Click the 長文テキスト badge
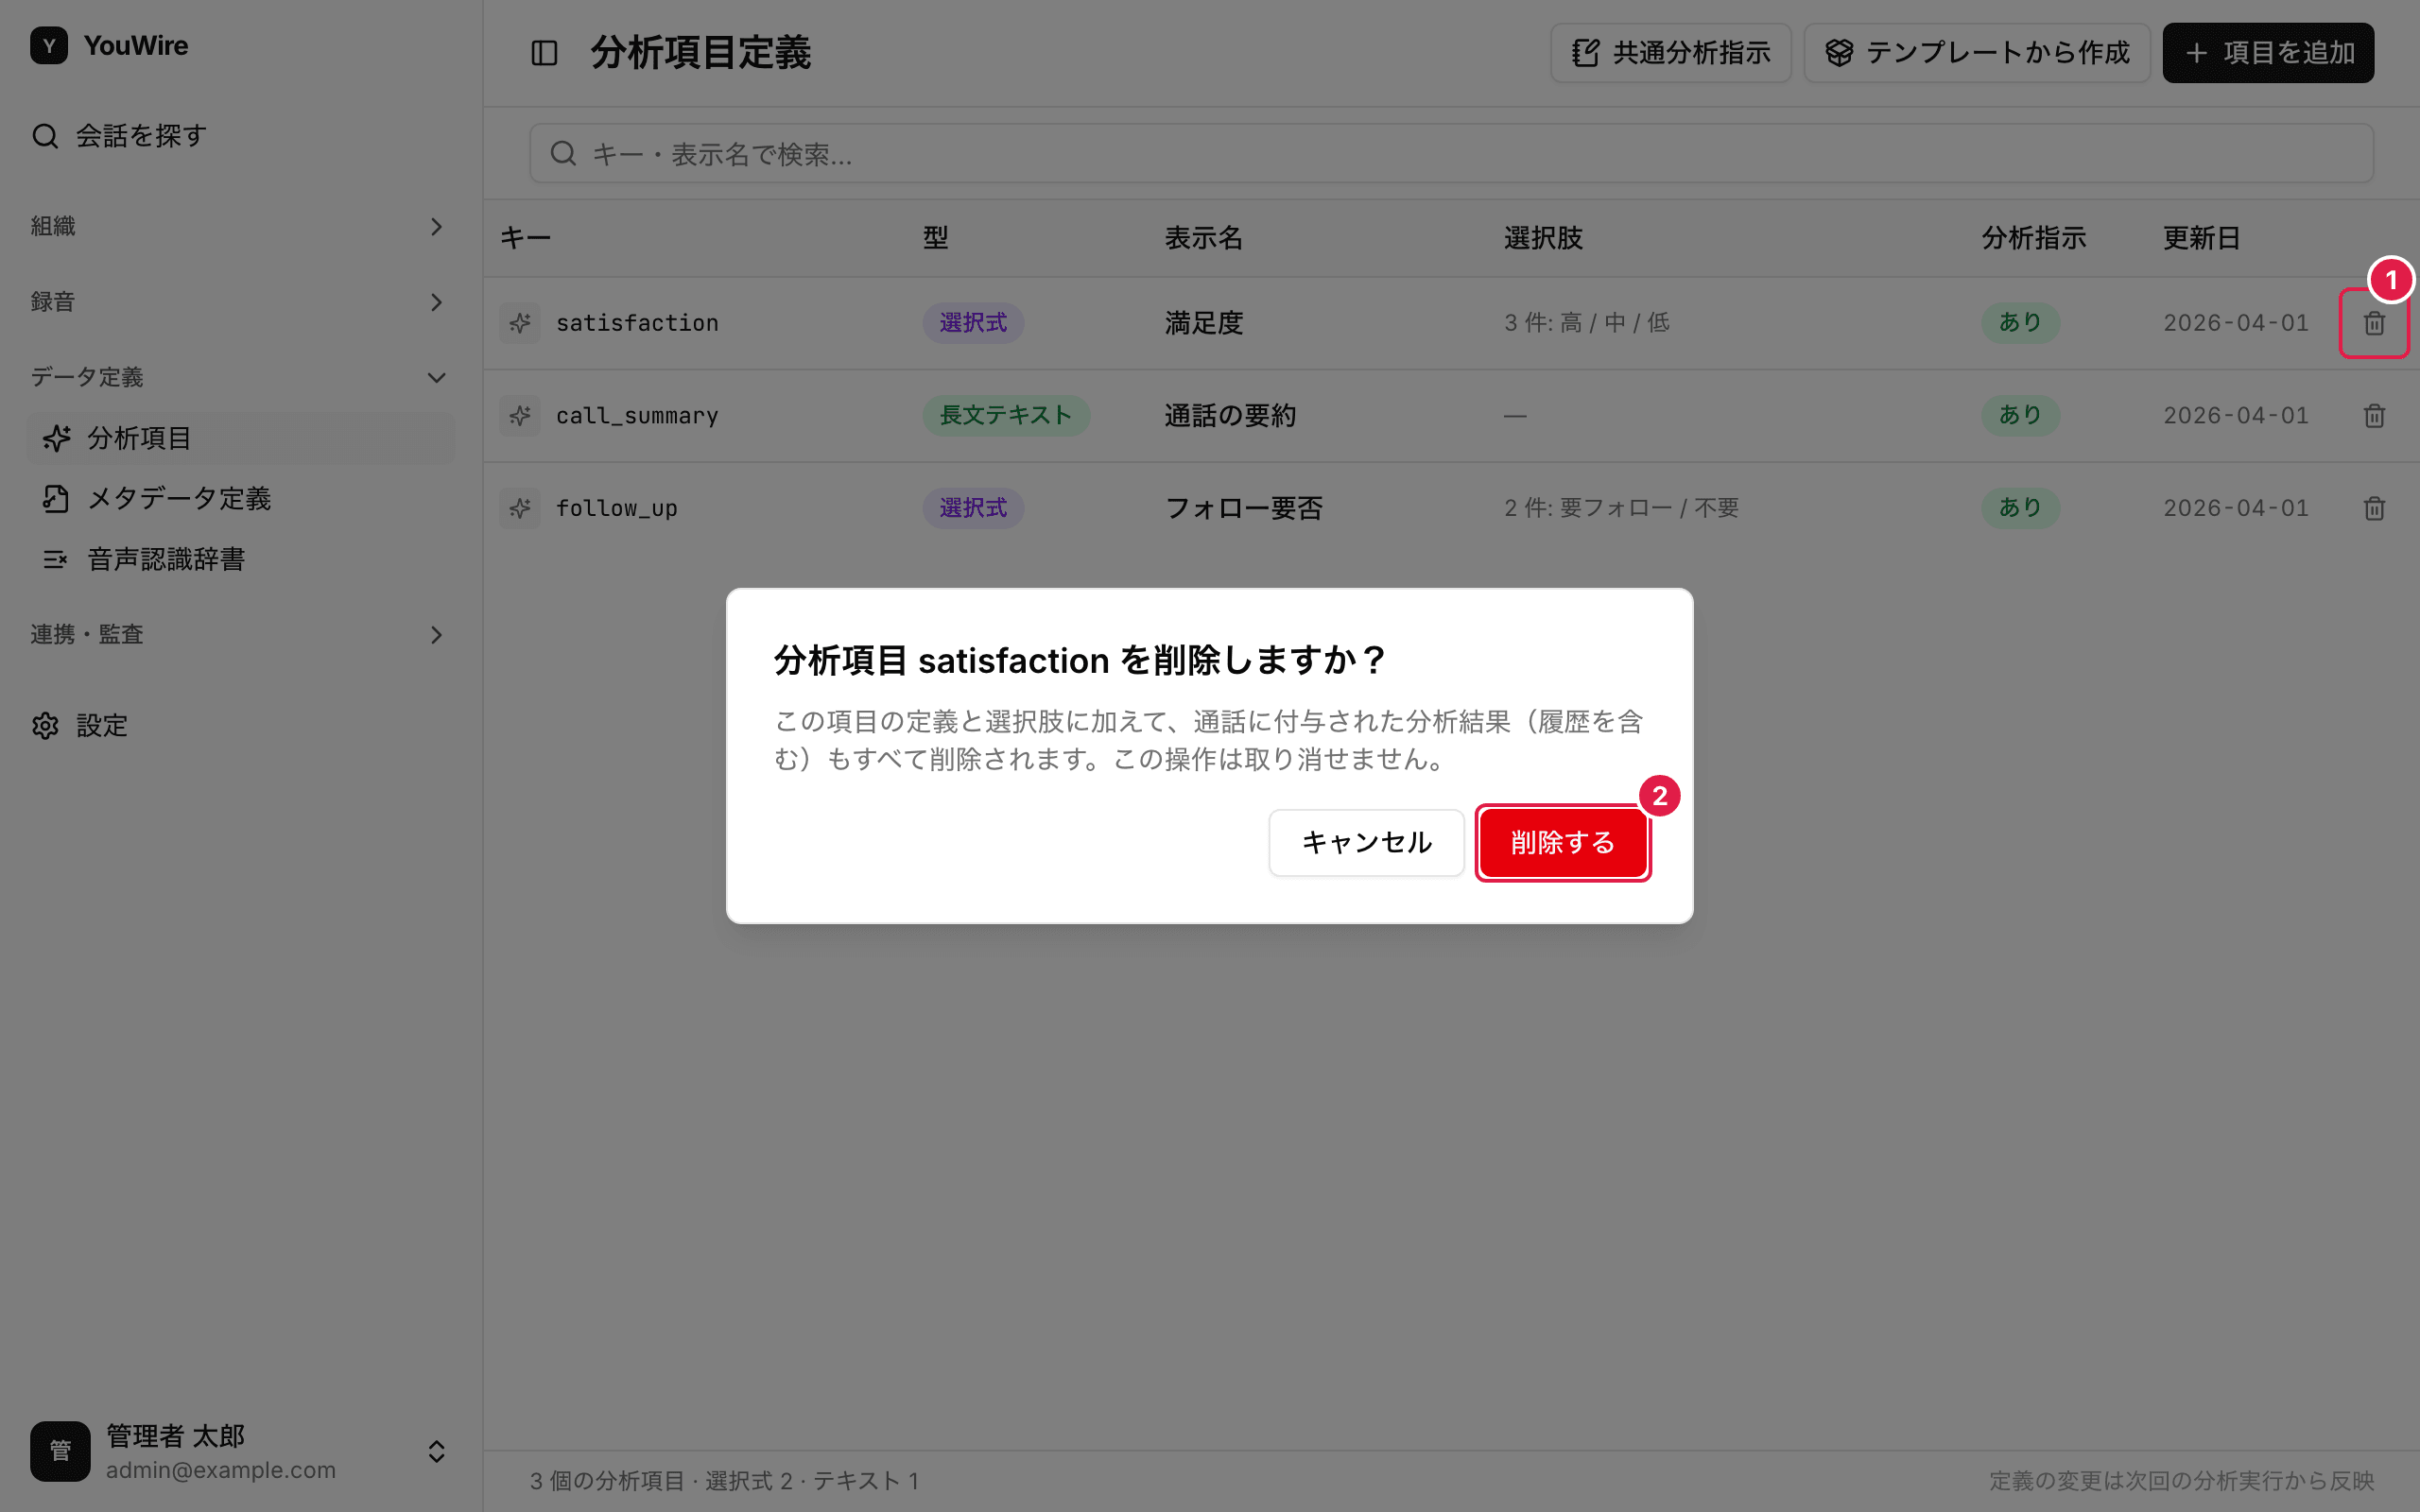 1005,415
